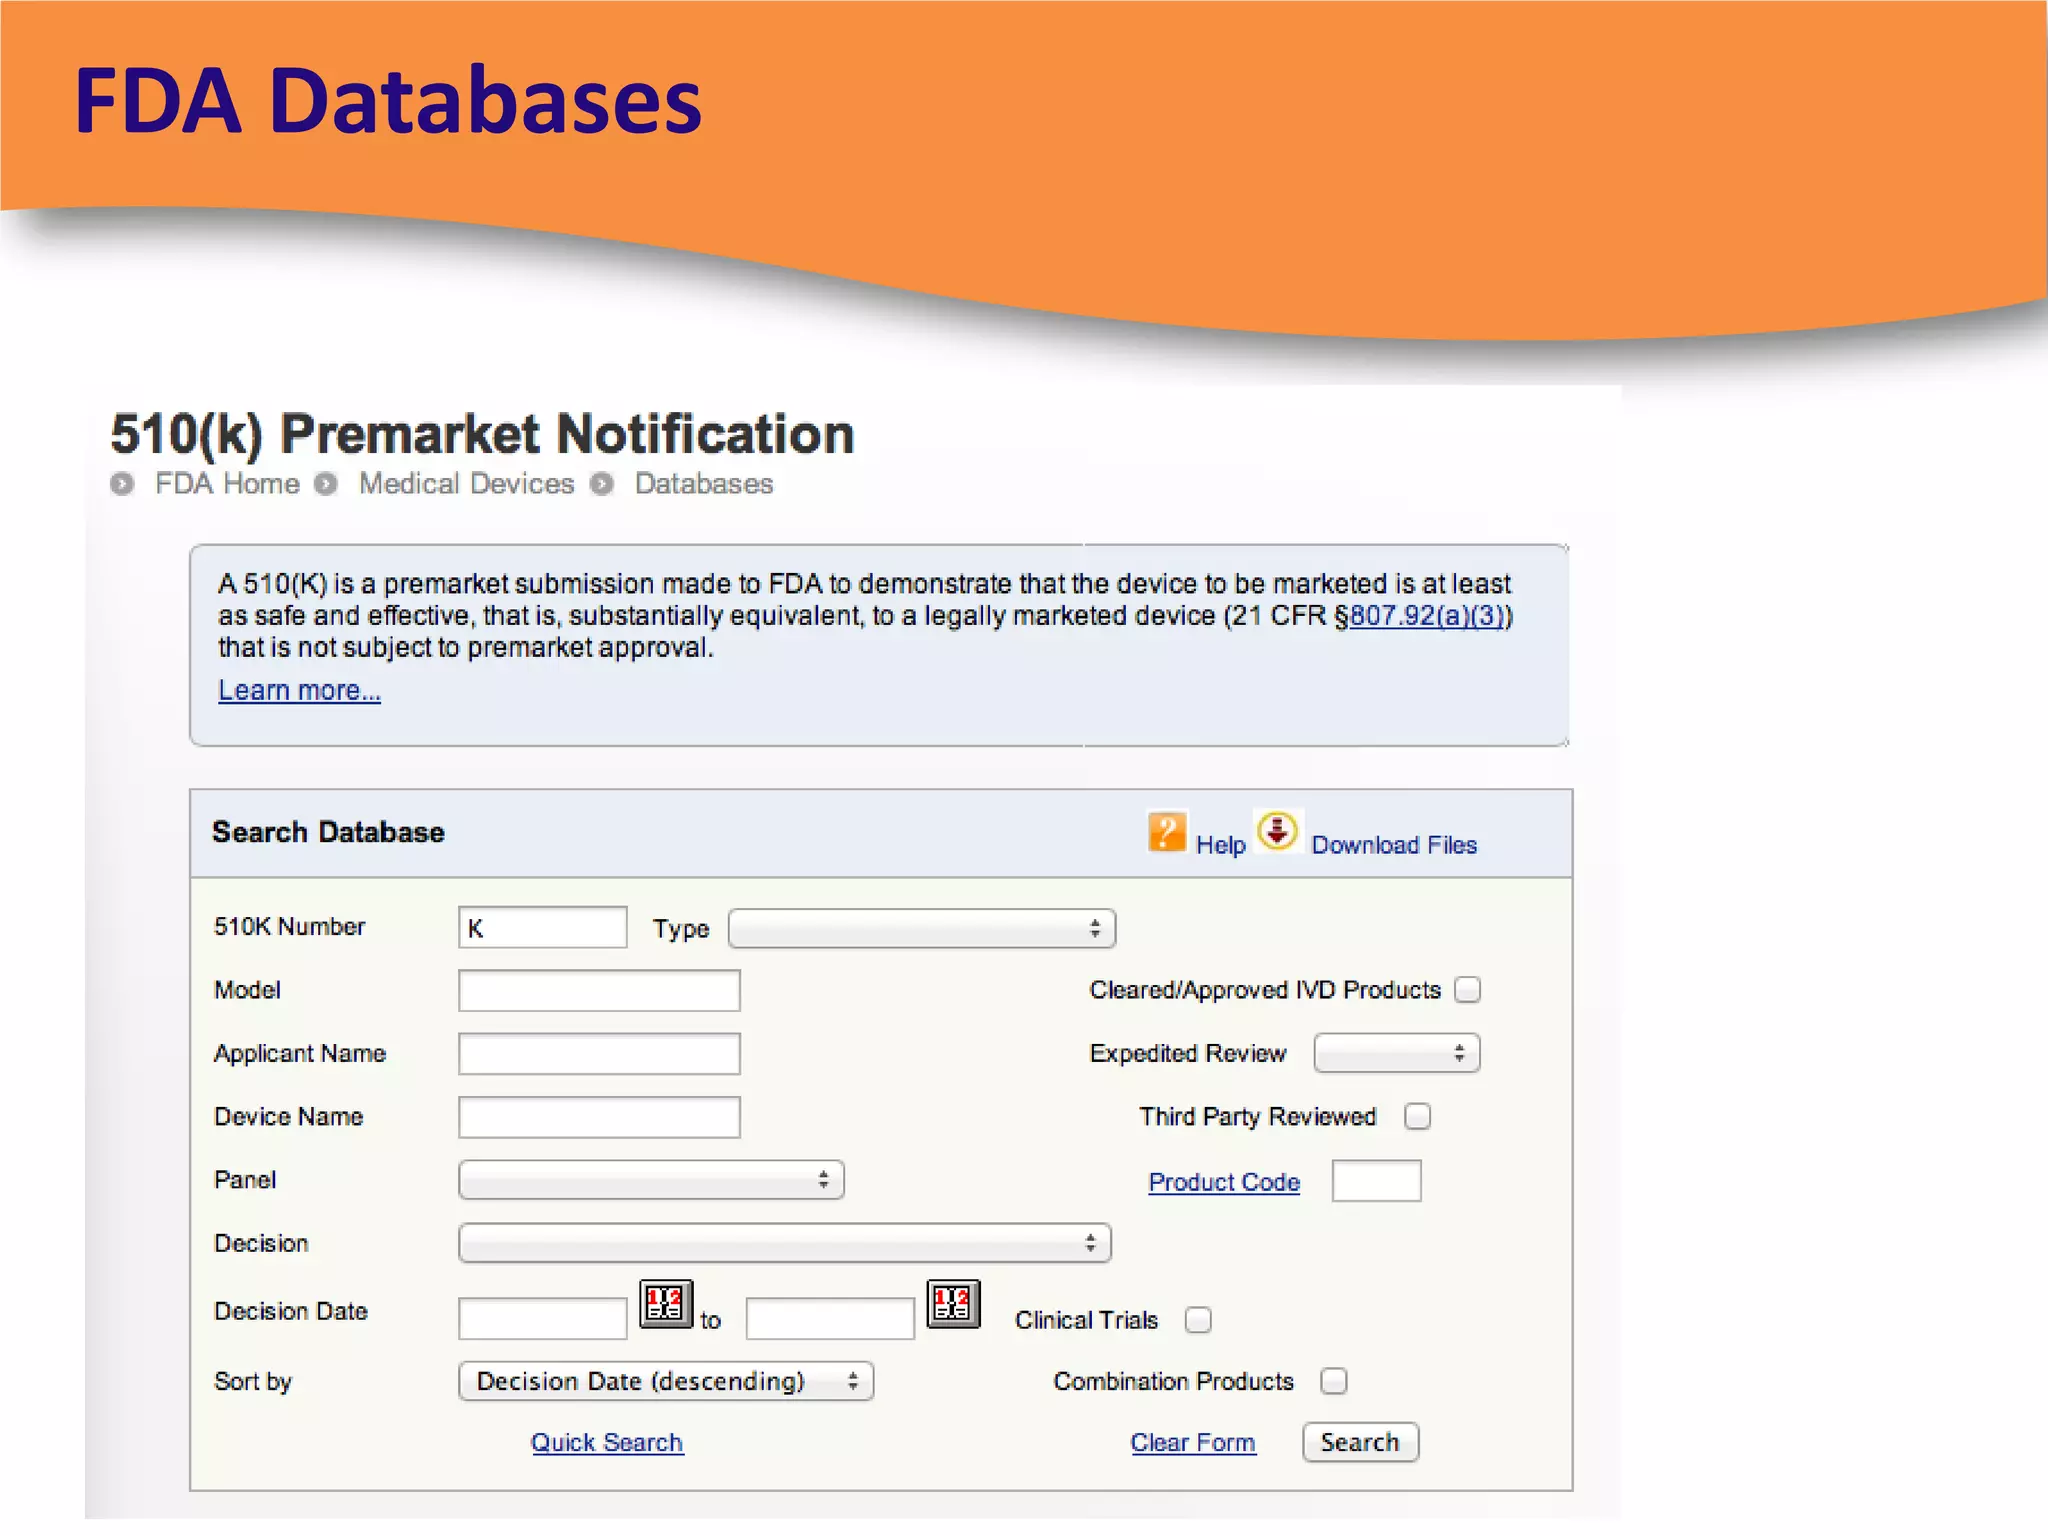Focus the Device Name input field
2048x1536 pixels.
599,1117
